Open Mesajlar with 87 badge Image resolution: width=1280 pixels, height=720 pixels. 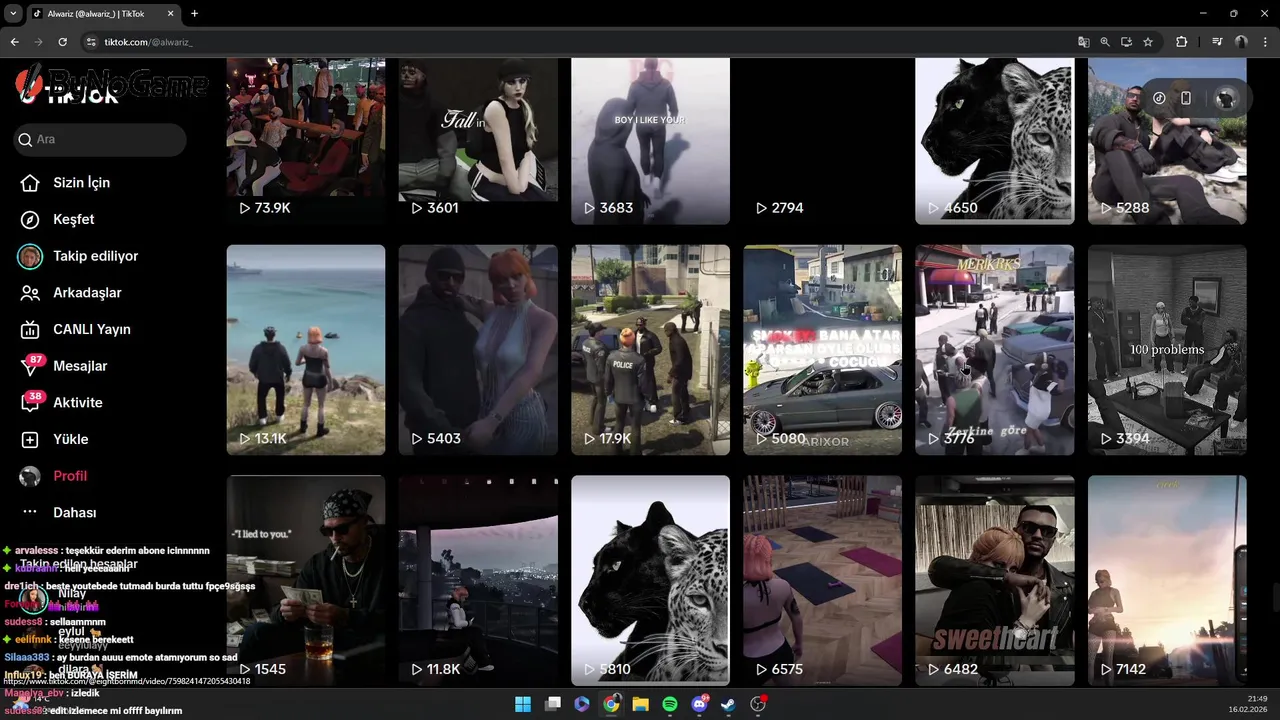coord(64,366)
